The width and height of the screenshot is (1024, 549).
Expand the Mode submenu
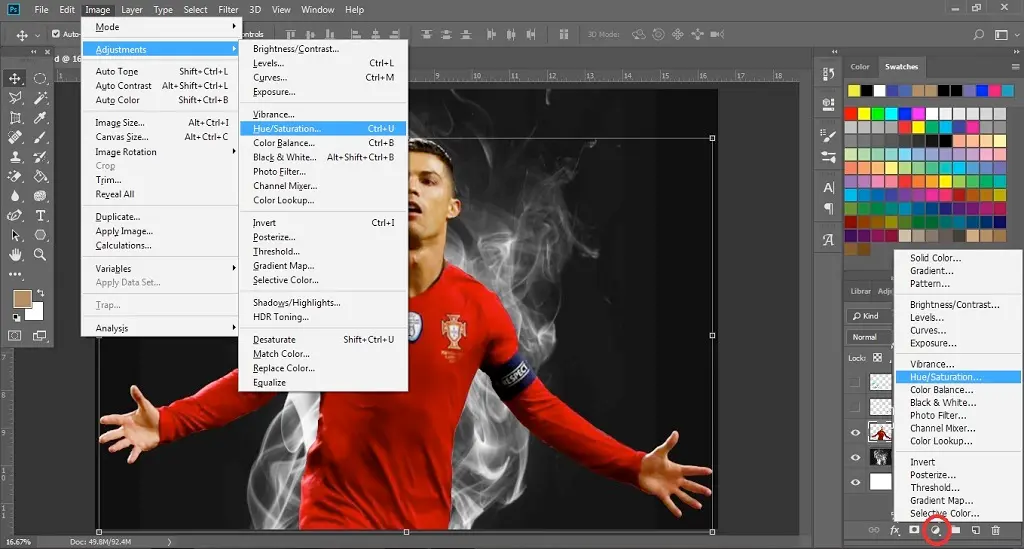(160, 27)
